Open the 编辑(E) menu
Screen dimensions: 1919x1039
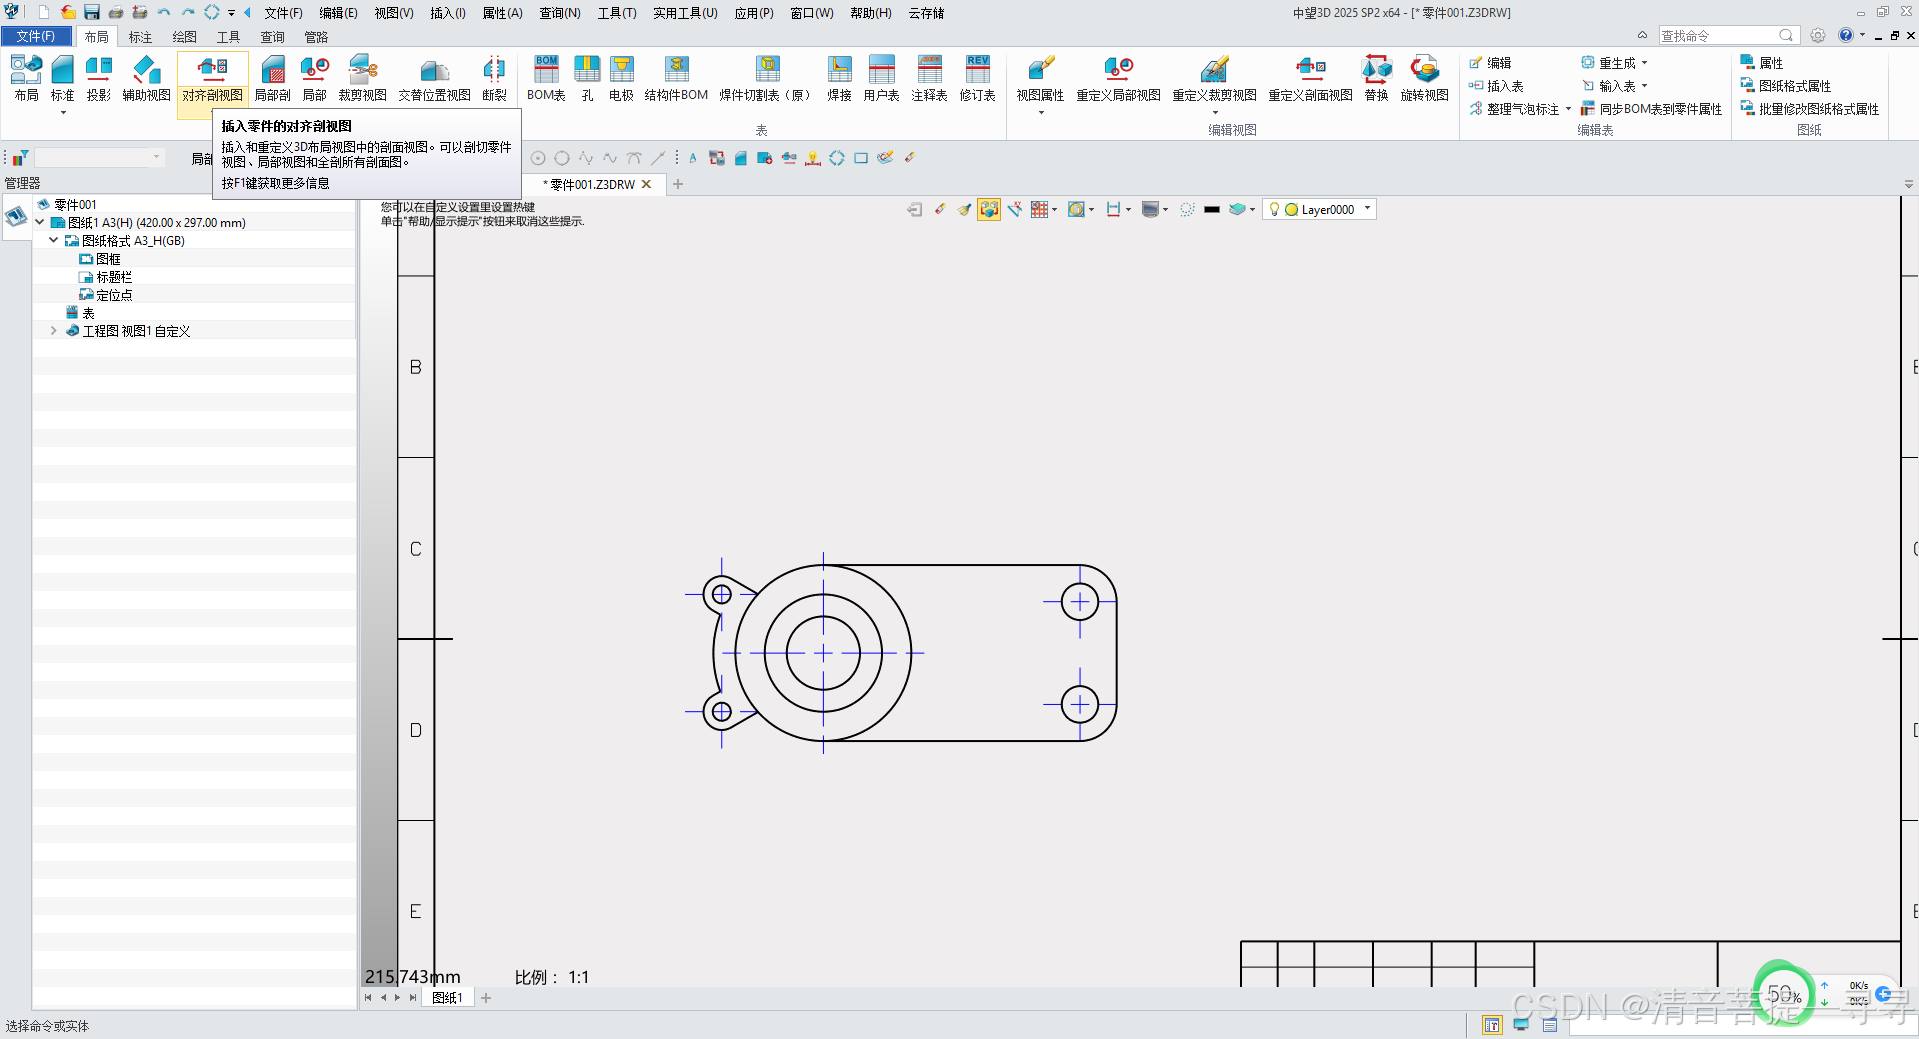[x=338, y=13]
